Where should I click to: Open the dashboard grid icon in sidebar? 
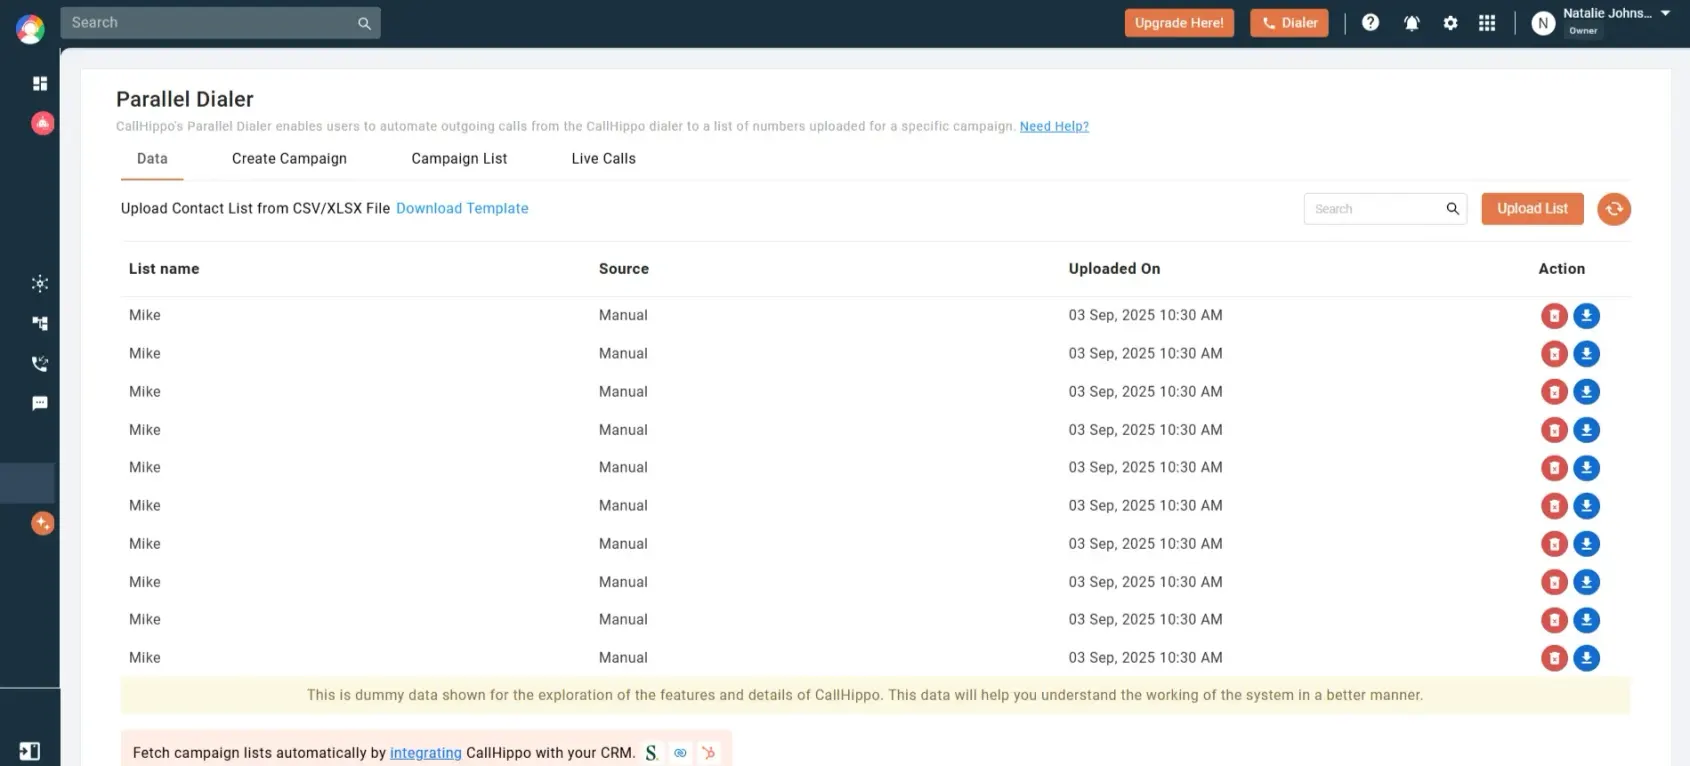[40, 84]
